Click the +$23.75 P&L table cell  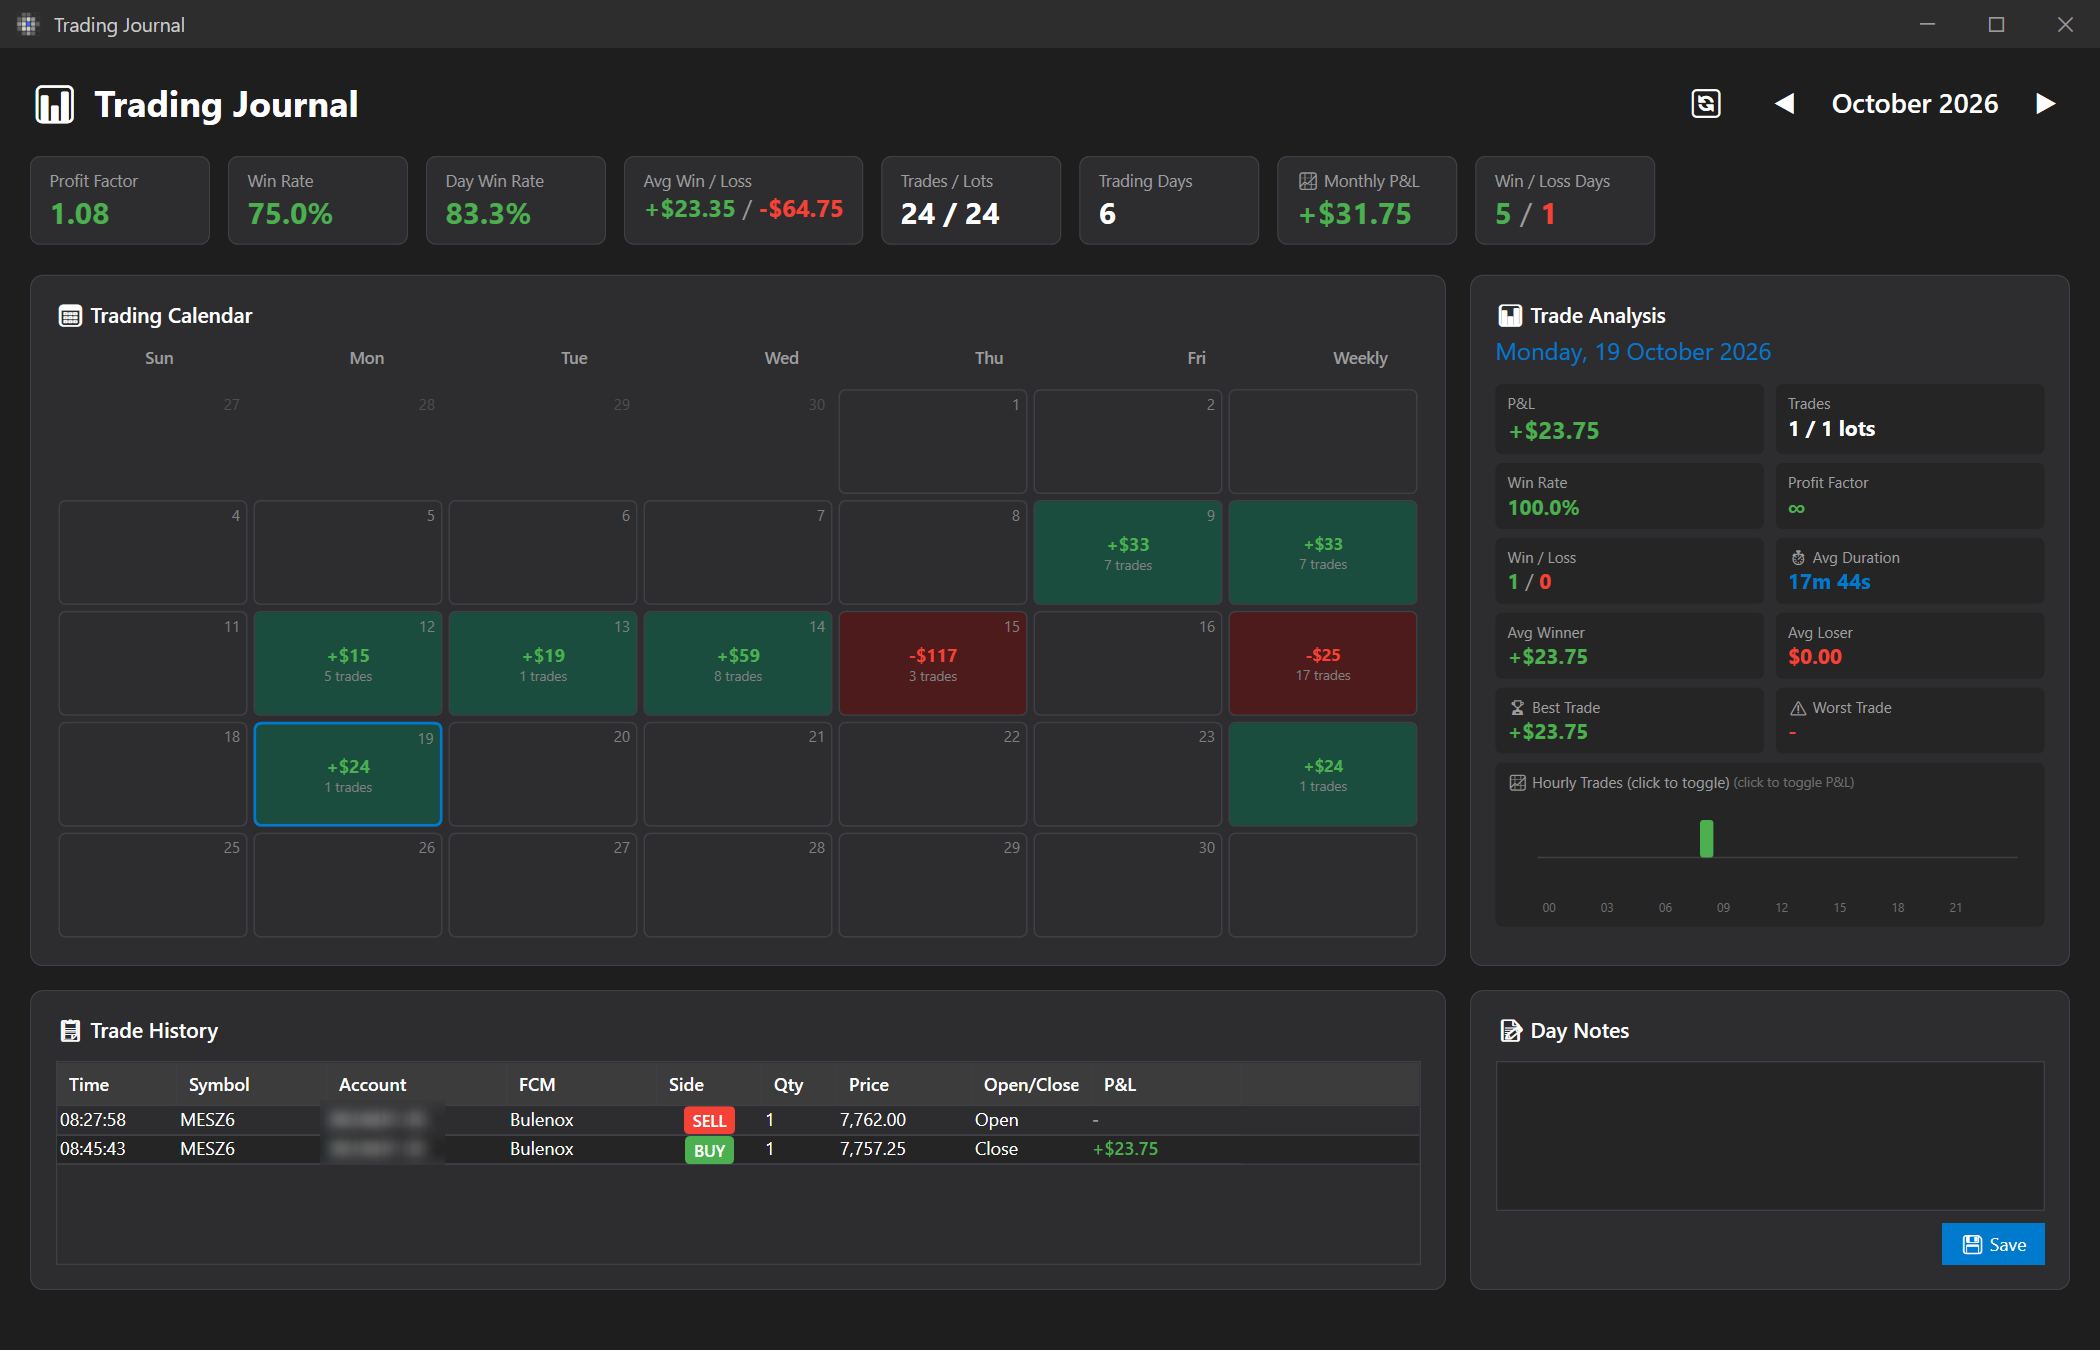[1125, 1149]
